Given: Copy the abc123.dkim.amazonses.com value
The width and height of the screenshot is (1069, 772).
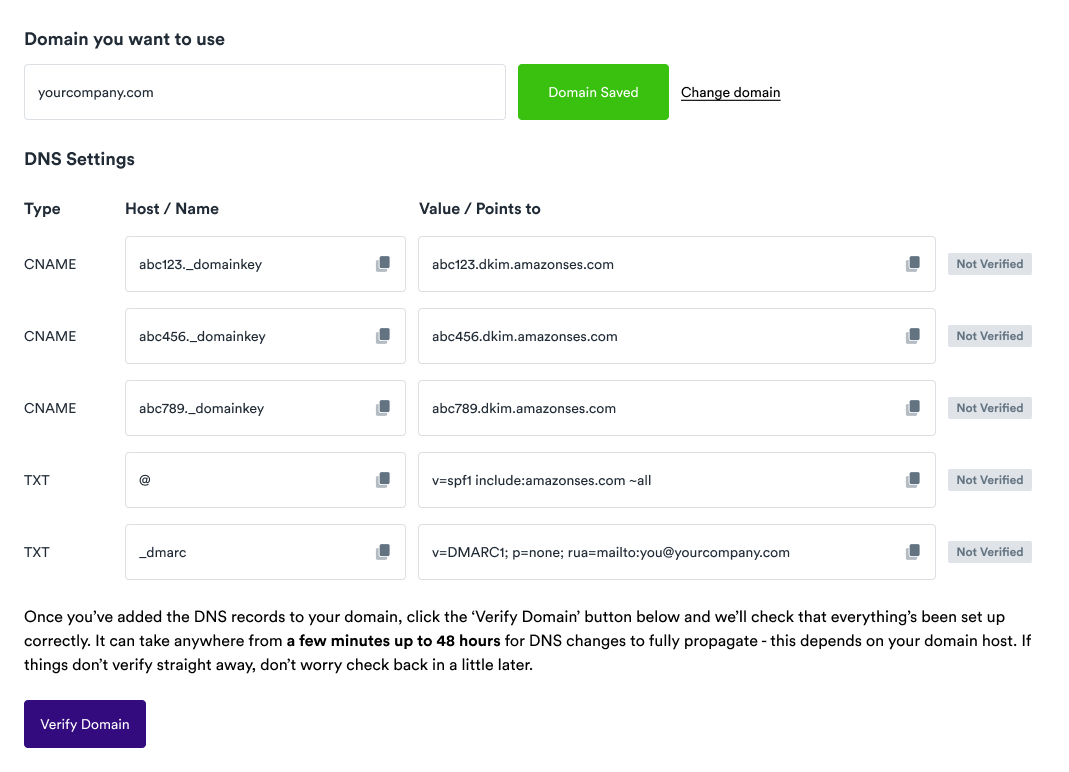Looking at the screenshot, I should point(912,264).
